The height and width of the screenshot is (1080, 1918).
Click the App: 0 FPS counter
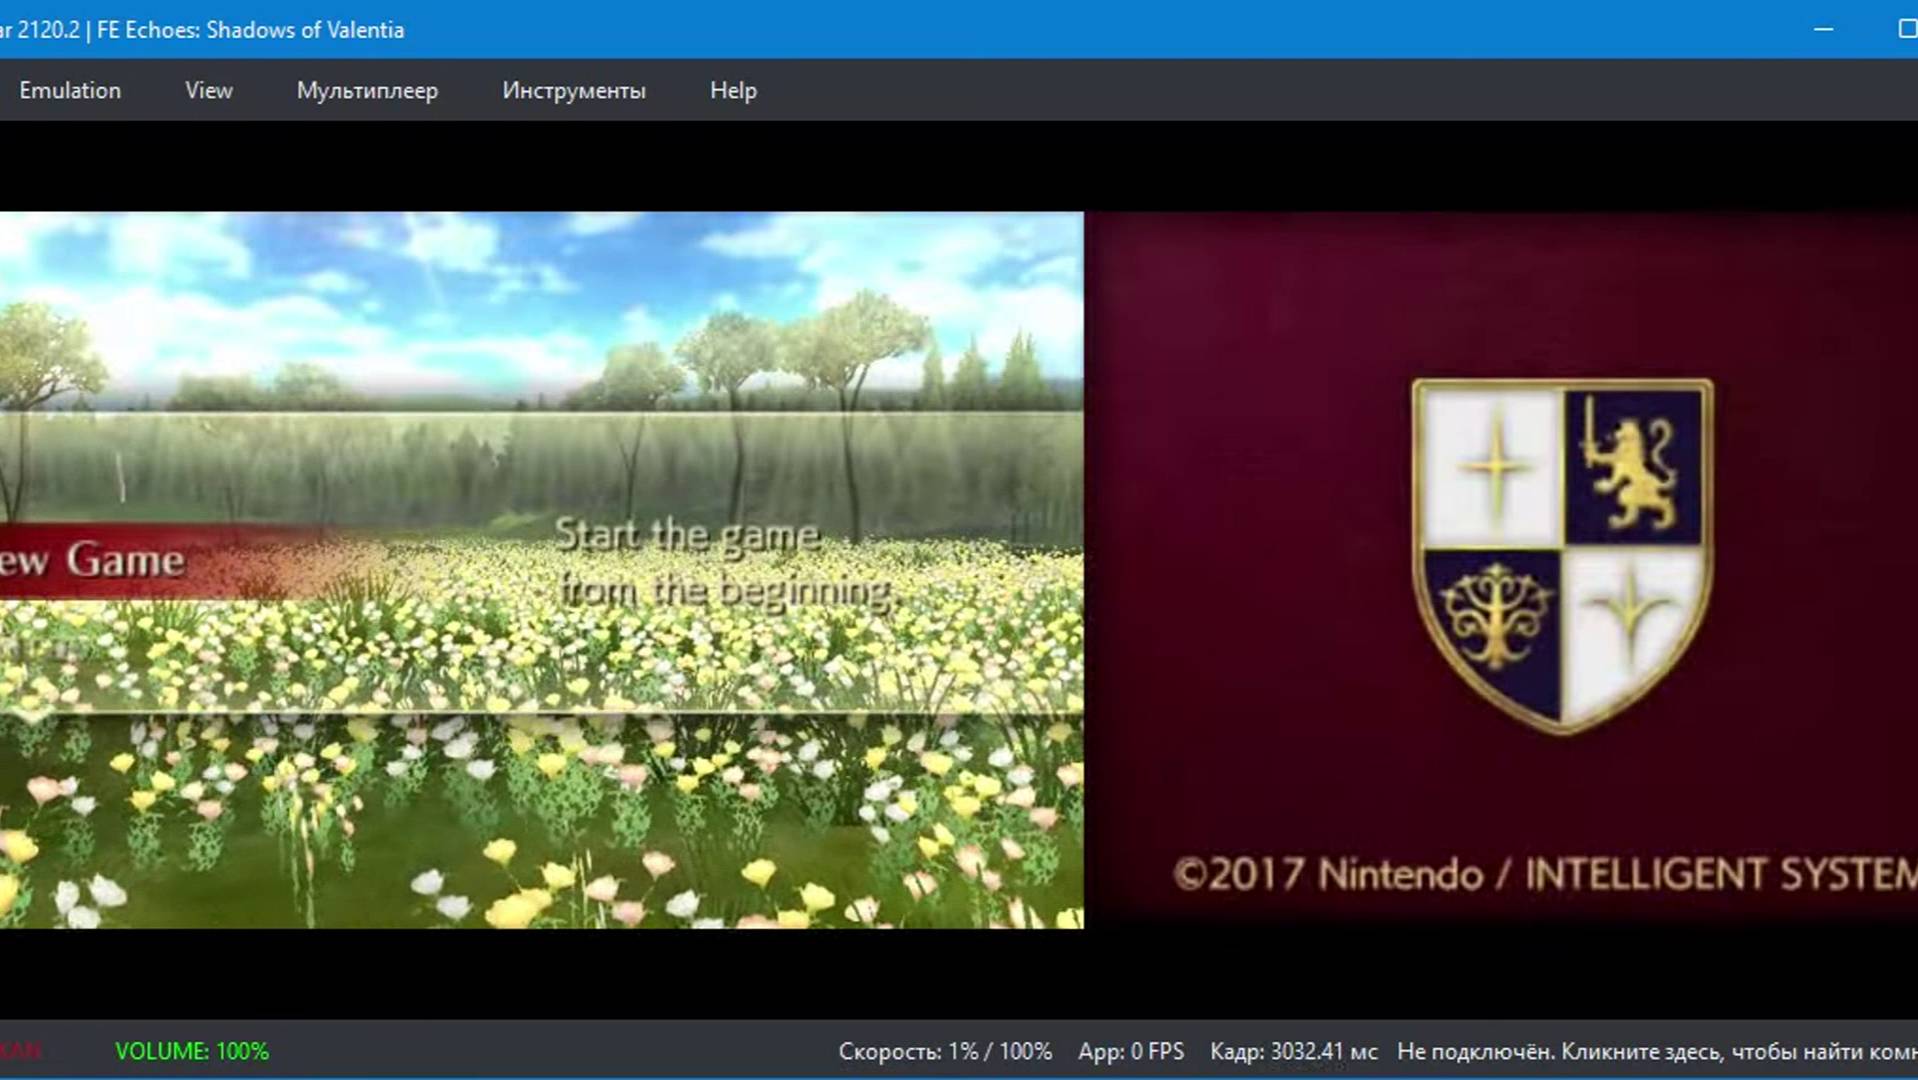point(1131,1052)
